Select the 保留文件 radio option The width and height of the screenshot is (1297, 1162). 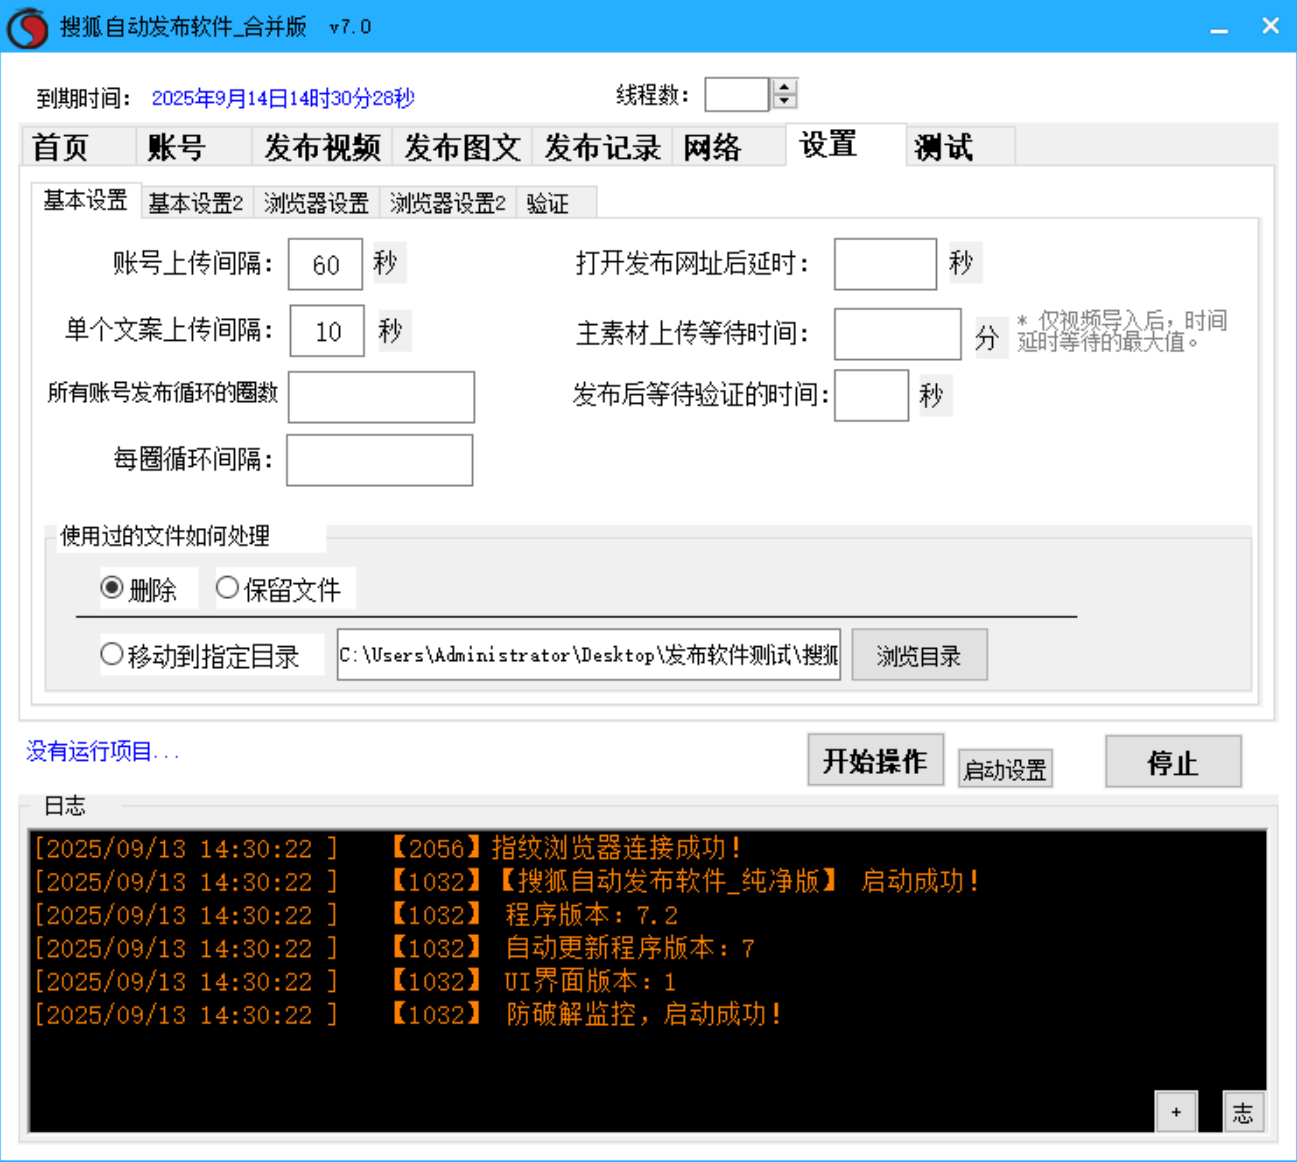[227, 588]
